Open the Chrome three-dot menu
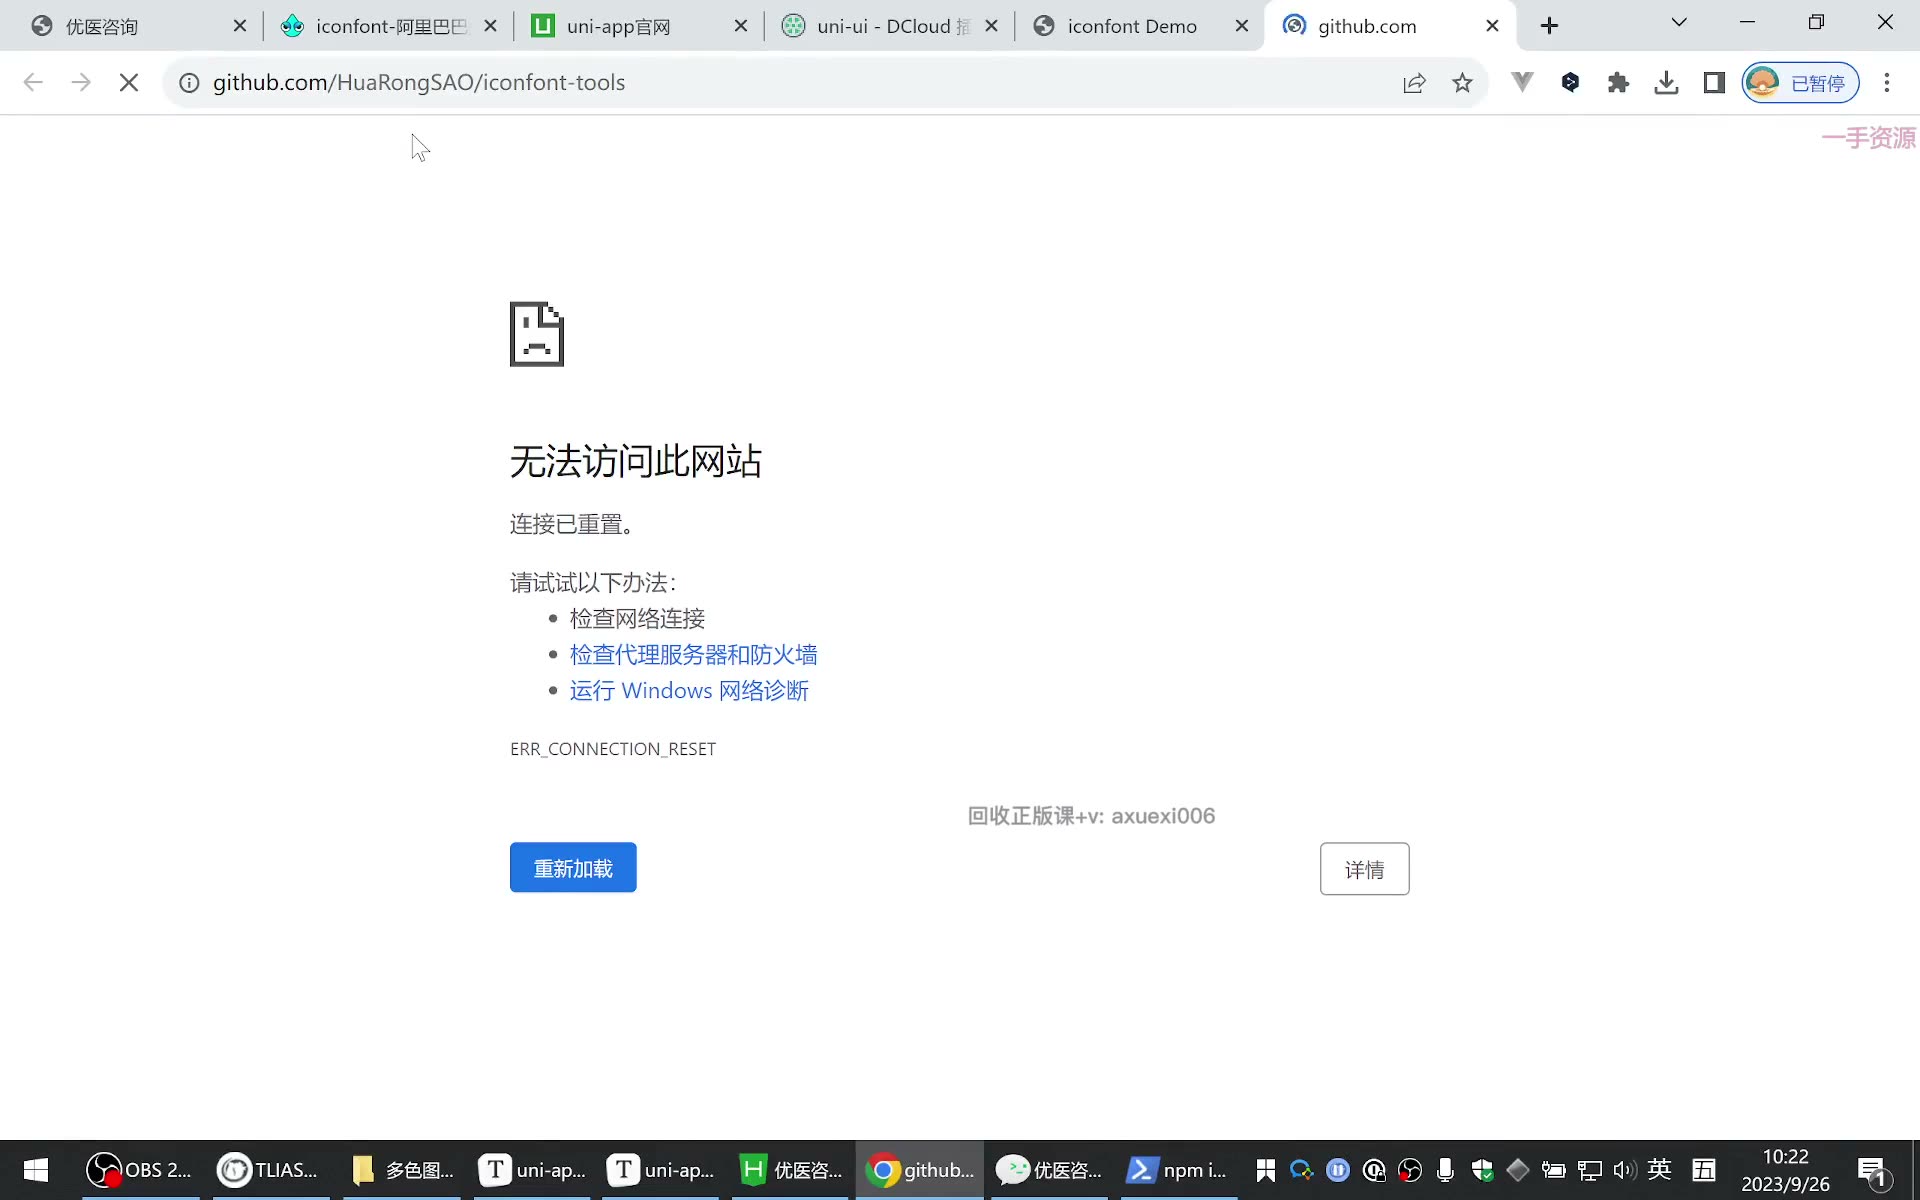1920x1200 pixels. pos(1887,83)
